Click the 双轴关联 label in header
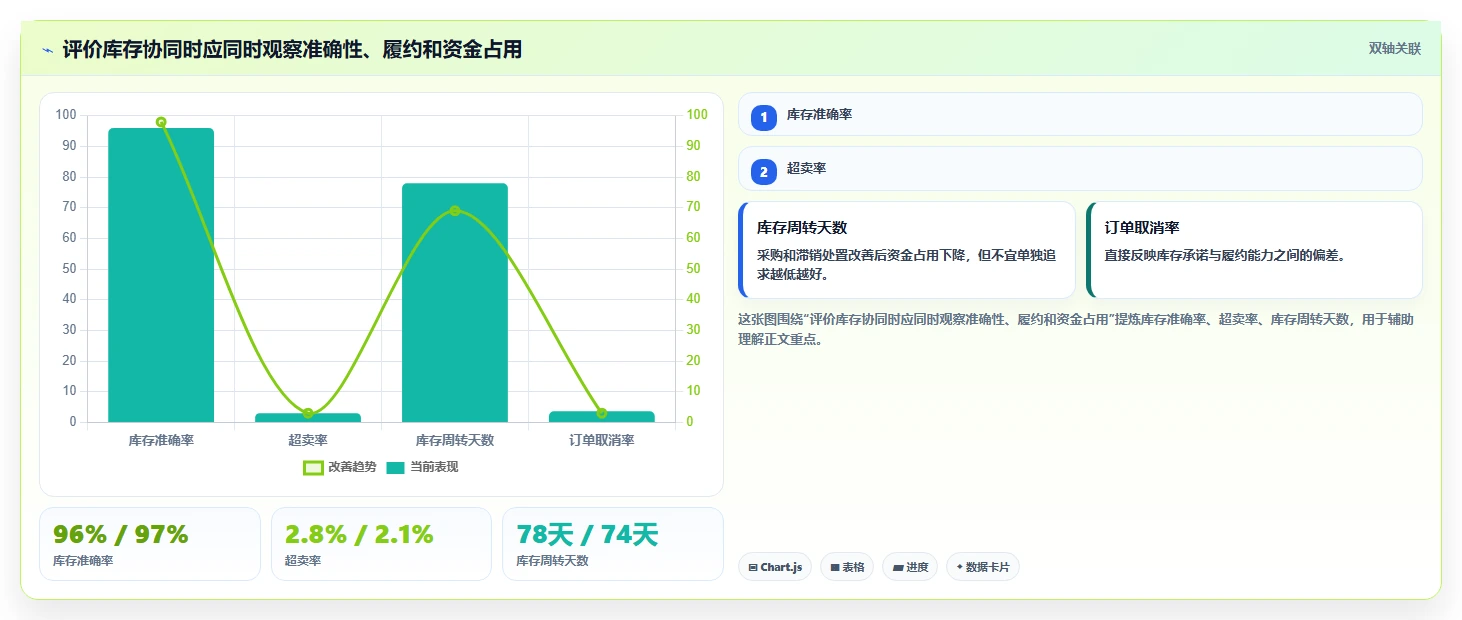The height and width of the screenshot is (620, 1462). 1395,49
